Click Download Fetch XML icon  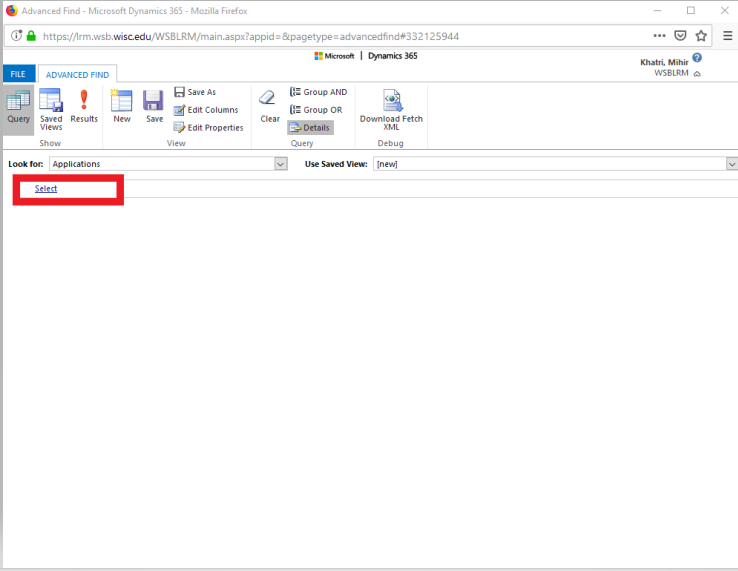click(x=391, y=107)
